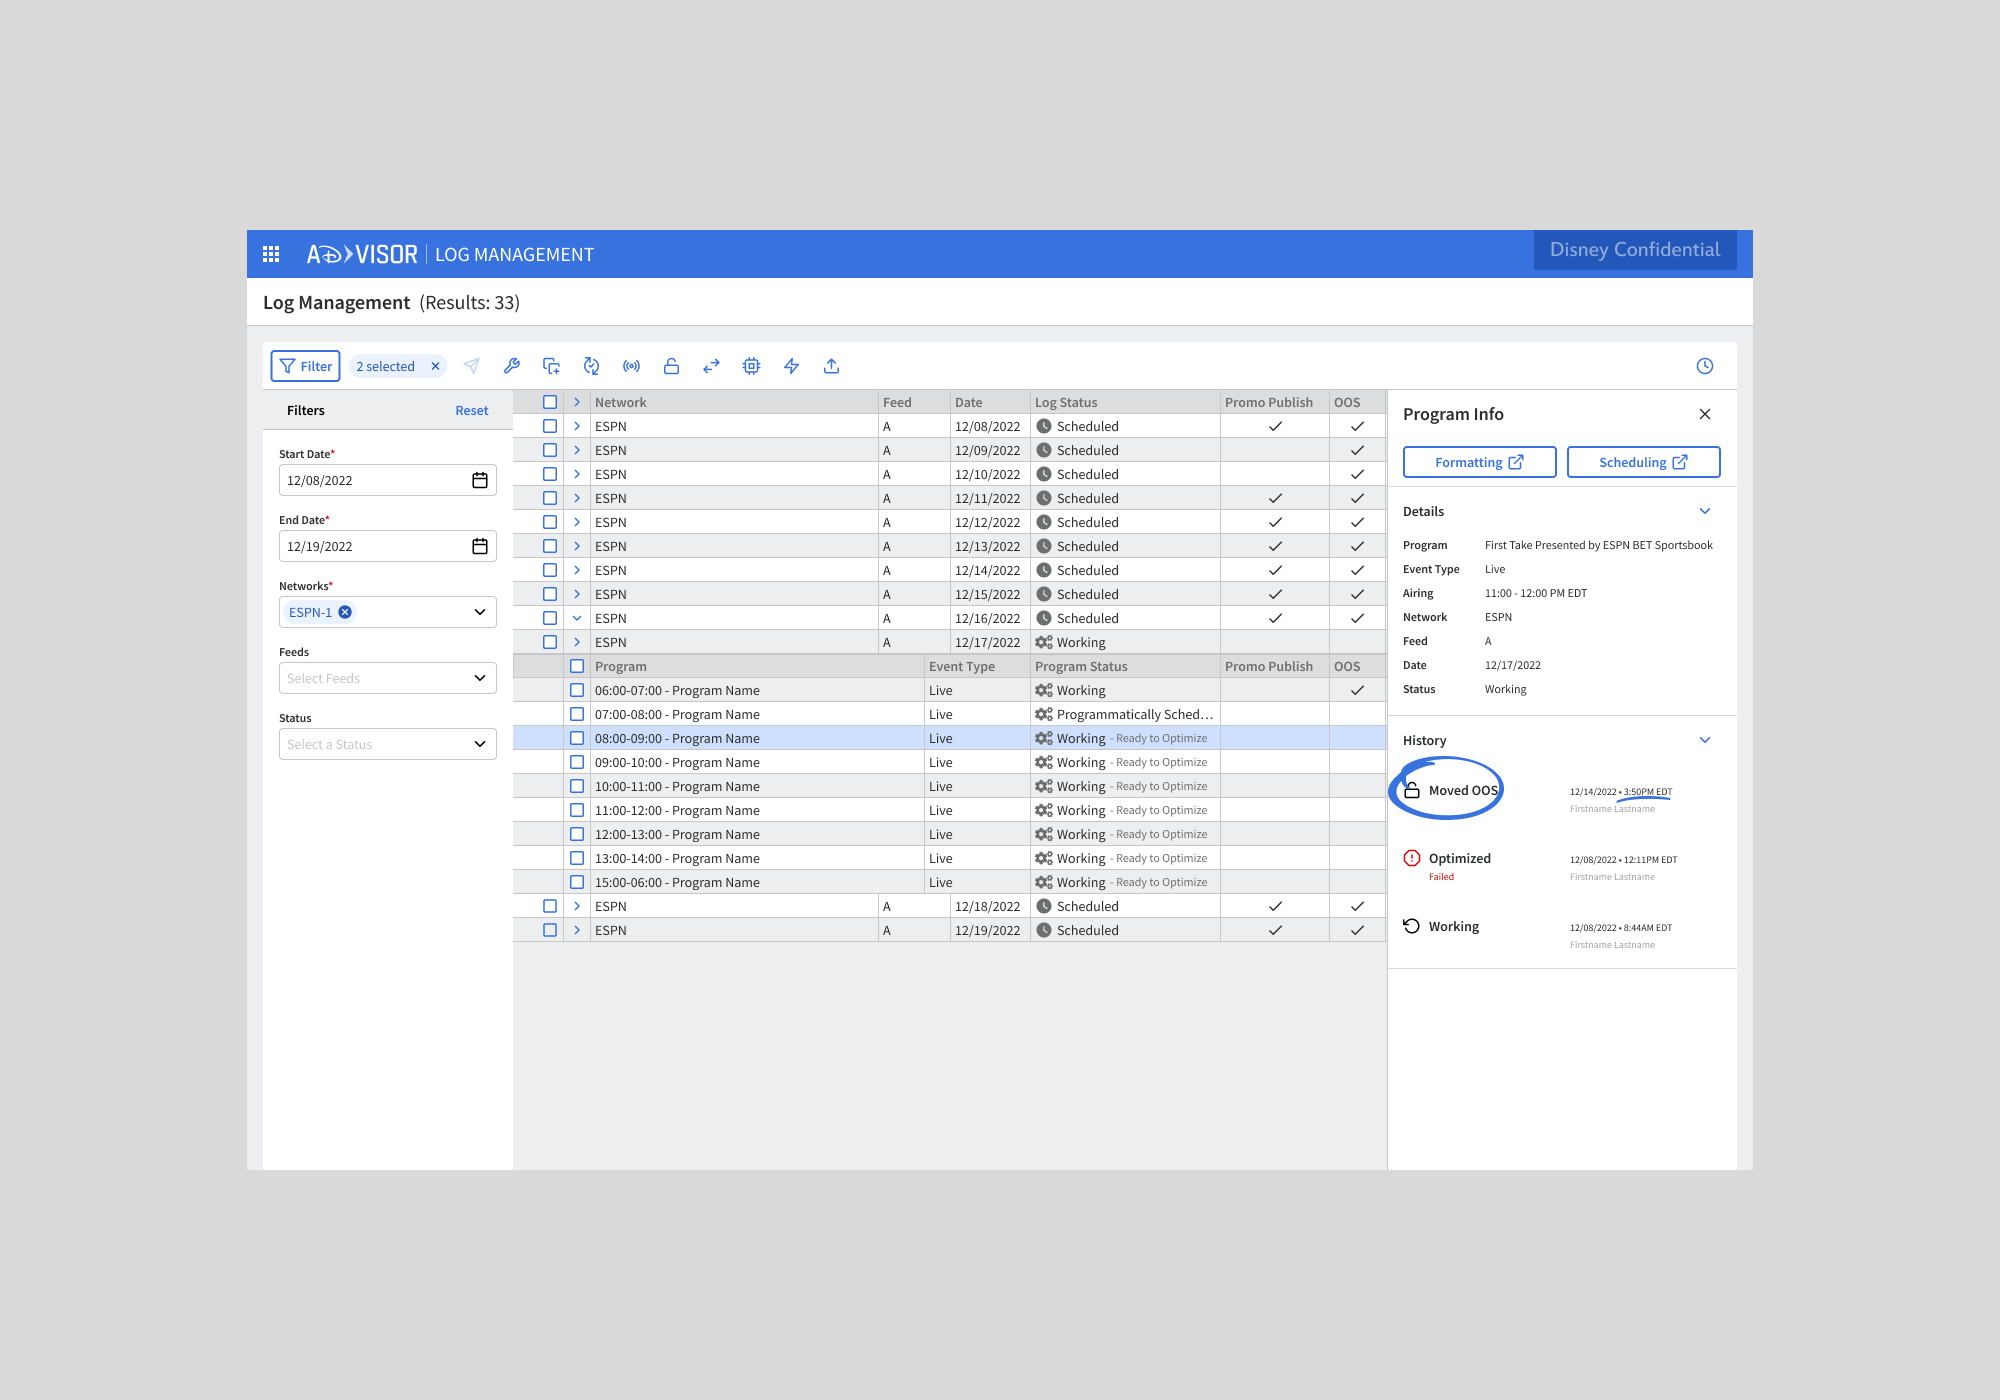This screenshot has height=1400, width=2000.
Task: Select the wrench tool in the toolbar
Action: (512, 366)
